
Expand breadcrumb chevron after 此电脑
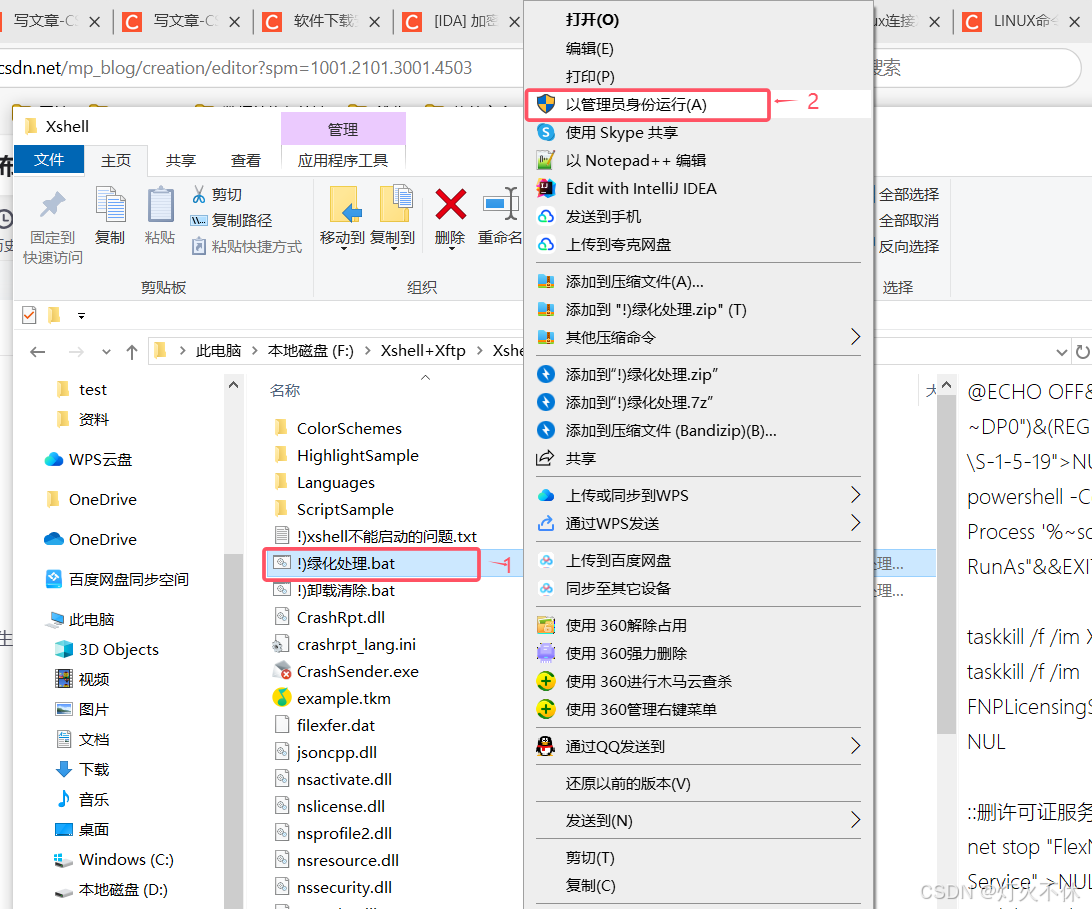coord(254,351)
